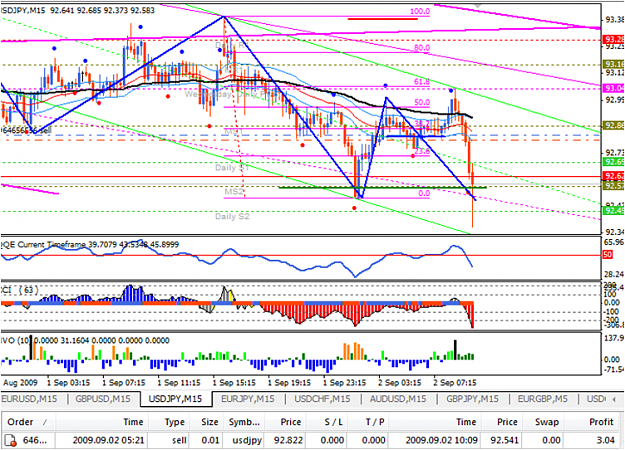Click the 2 Sep 07:15 time axis label
The height and width of the screenshot is (450, 625).
click(454, 383)
